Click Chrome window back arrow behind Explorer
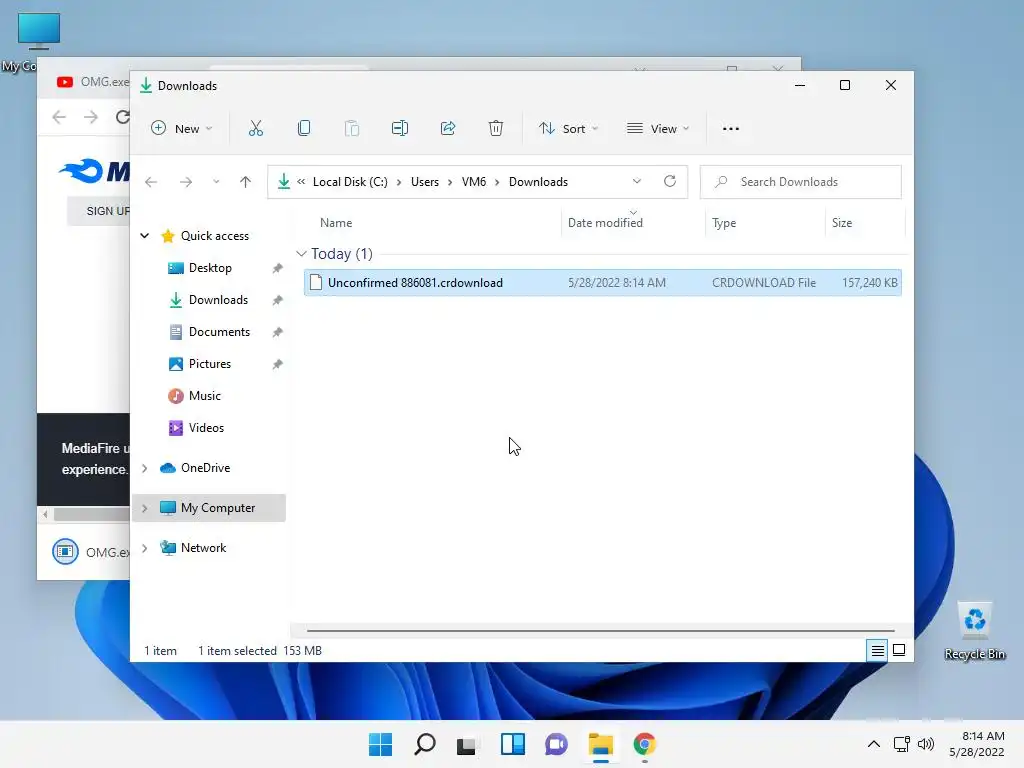 pyautogui.click(x=59, y=117)
